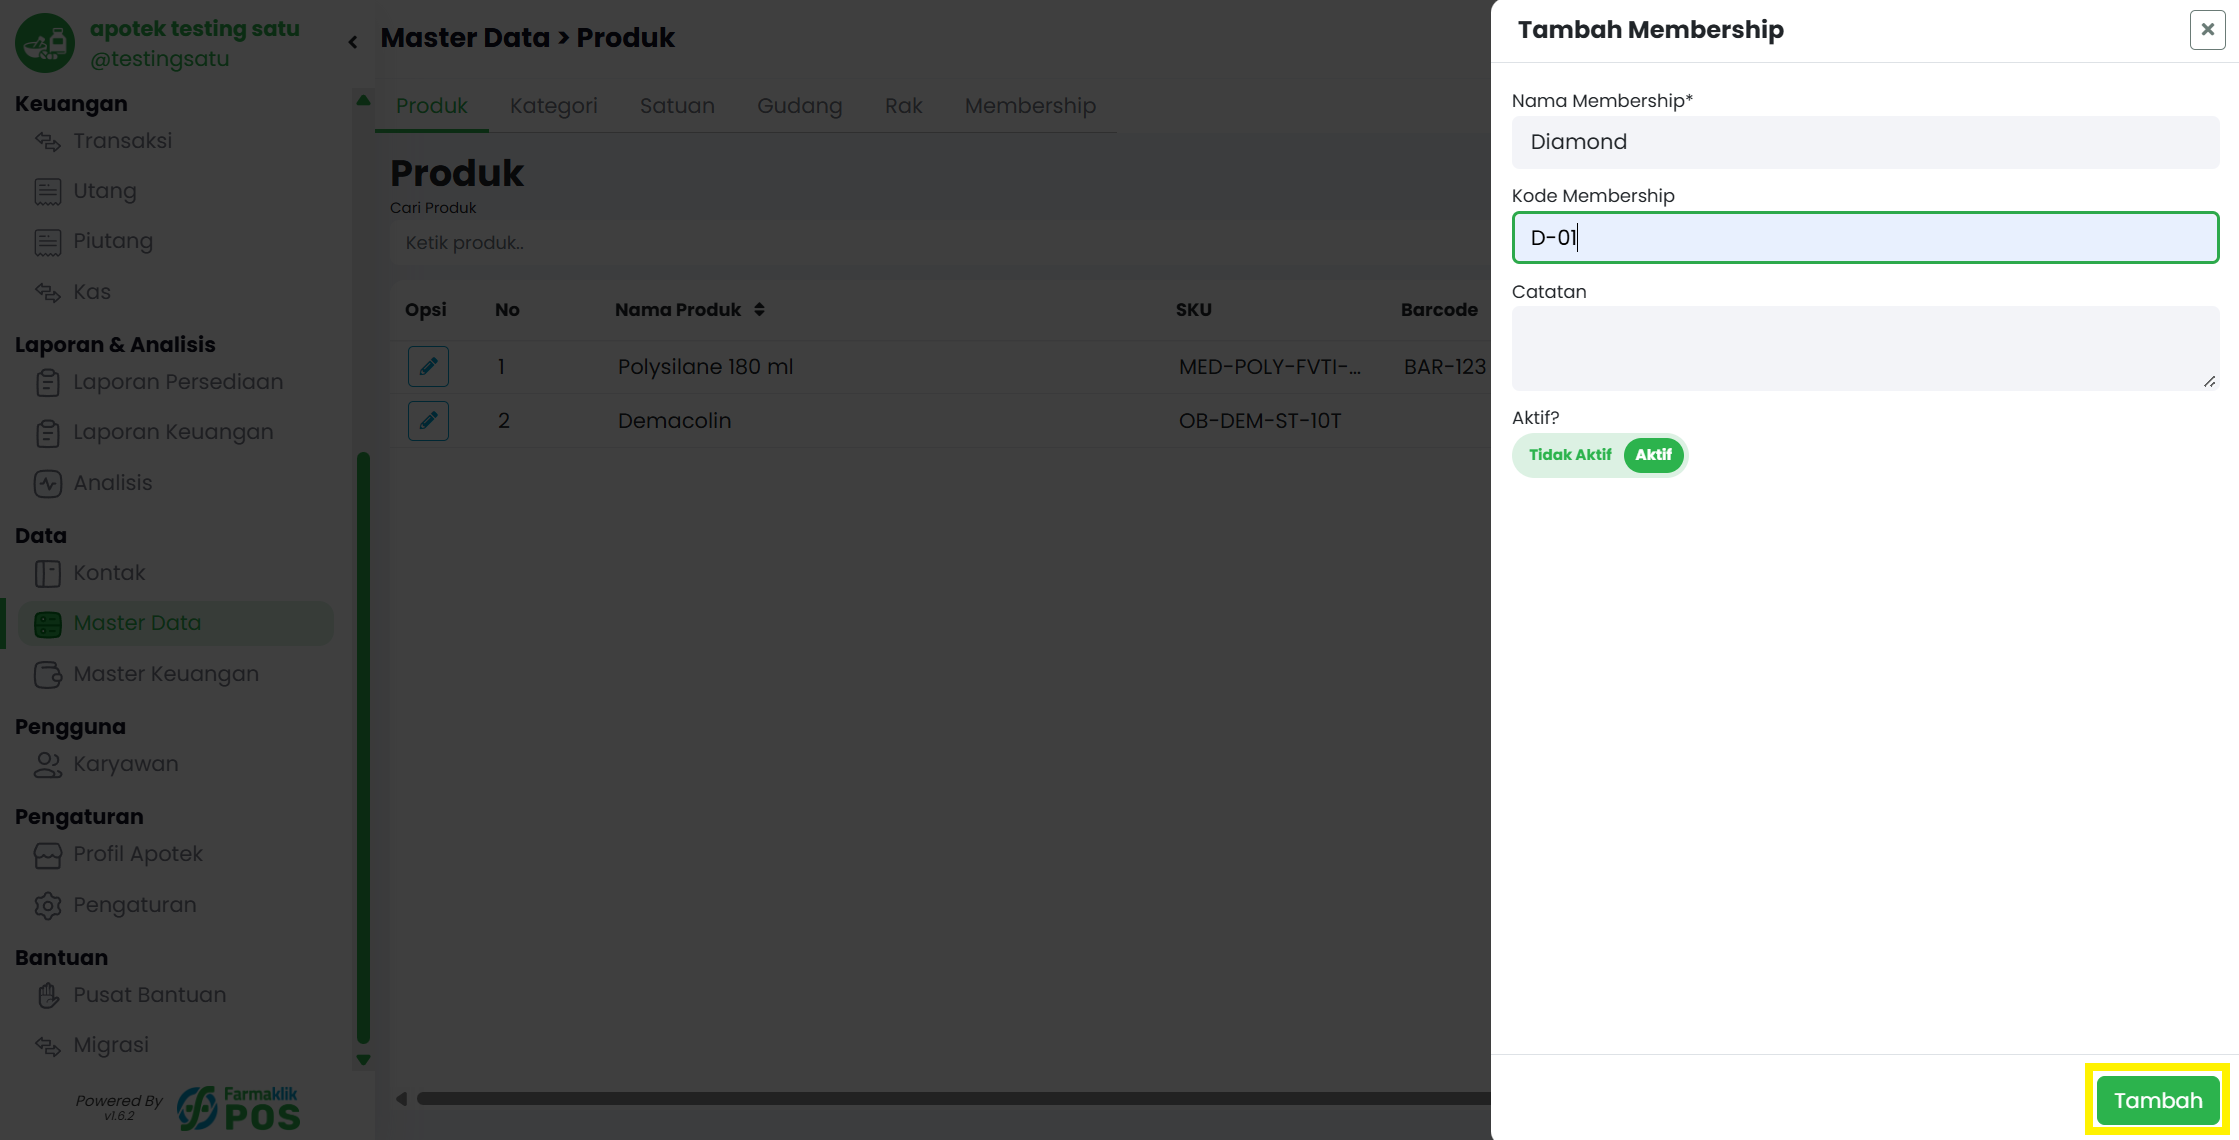Click the Kontak book icon
Image resolution: width=2239 pixels, height=1140 pixels.
point(47,573)
